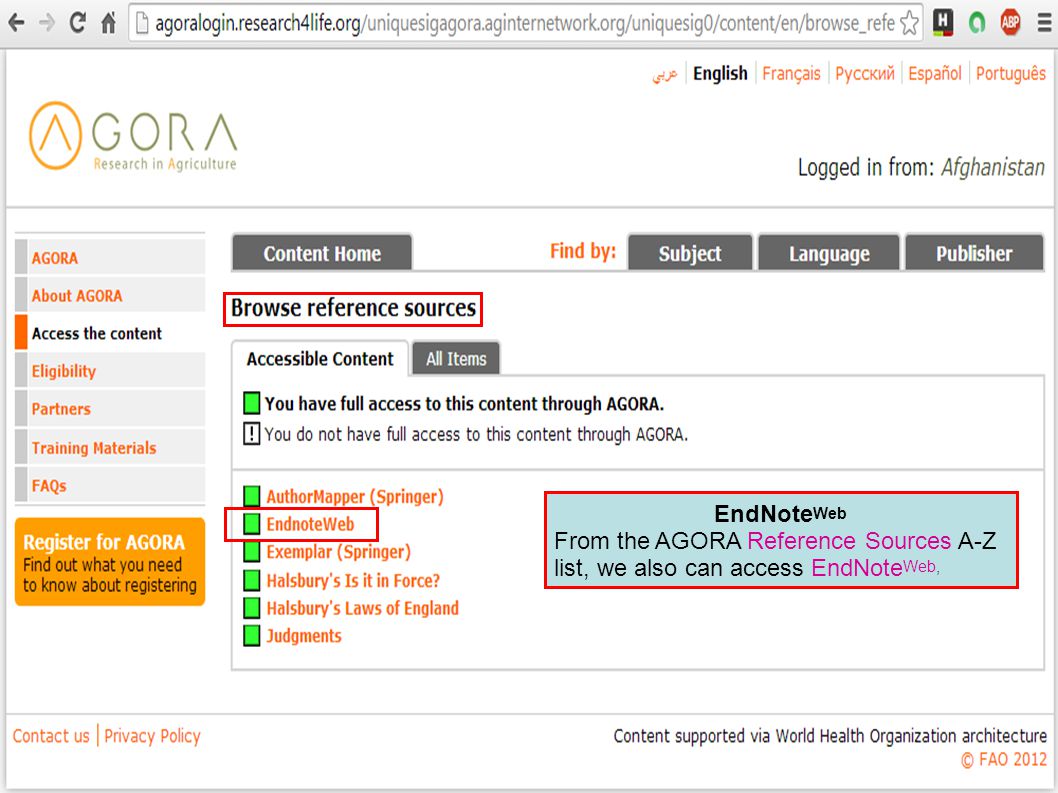Screen dimensions: 1058x793
Task: Open Judgments link
Action: pos(304,636)
